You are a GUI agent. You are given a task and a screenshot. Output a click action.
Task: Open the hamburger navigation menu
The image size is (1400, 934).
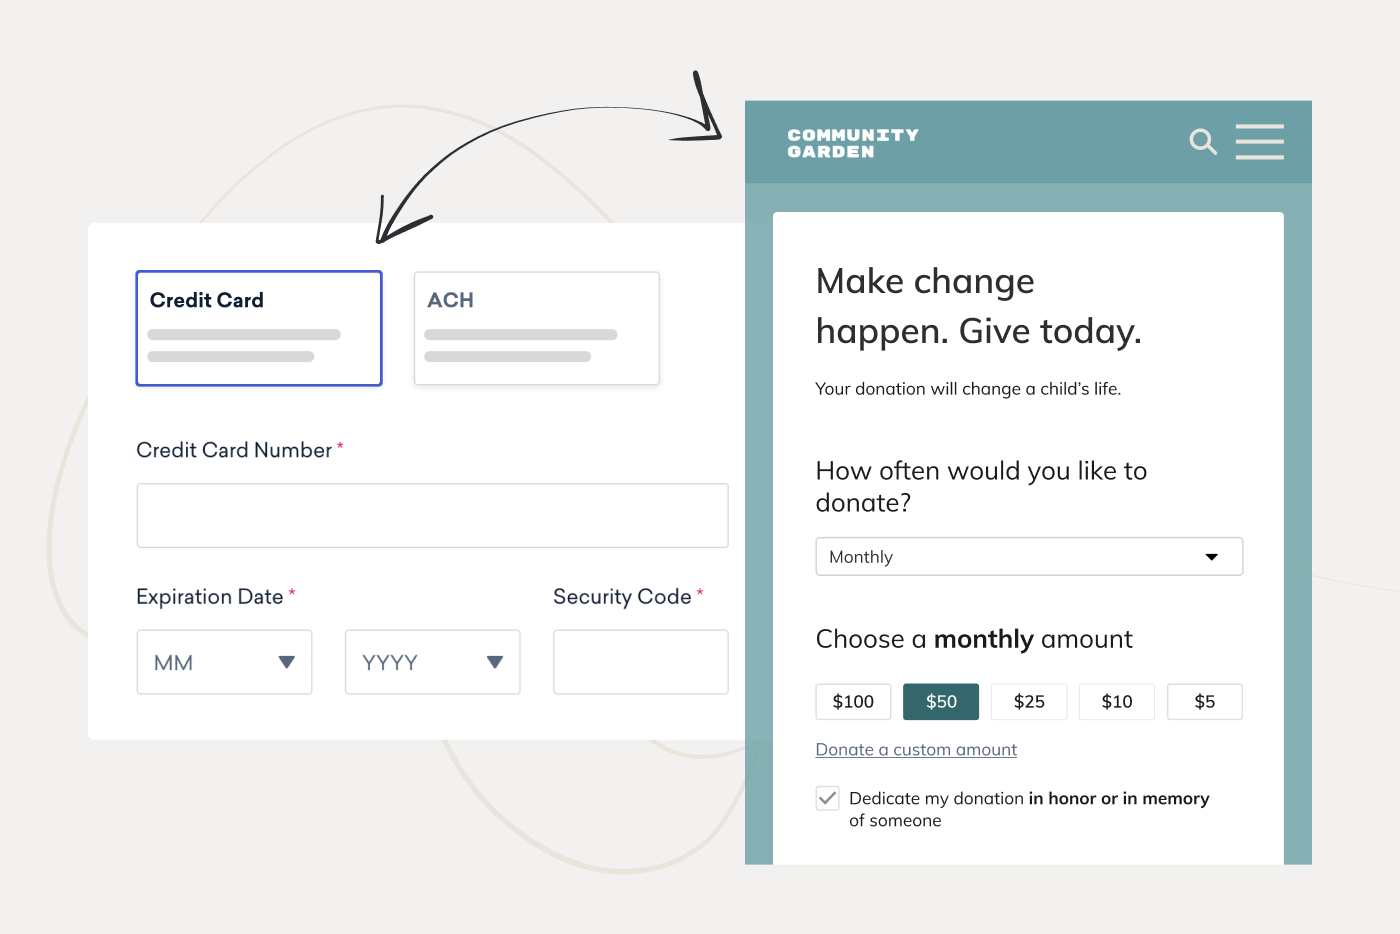(x=1259, y=142)
